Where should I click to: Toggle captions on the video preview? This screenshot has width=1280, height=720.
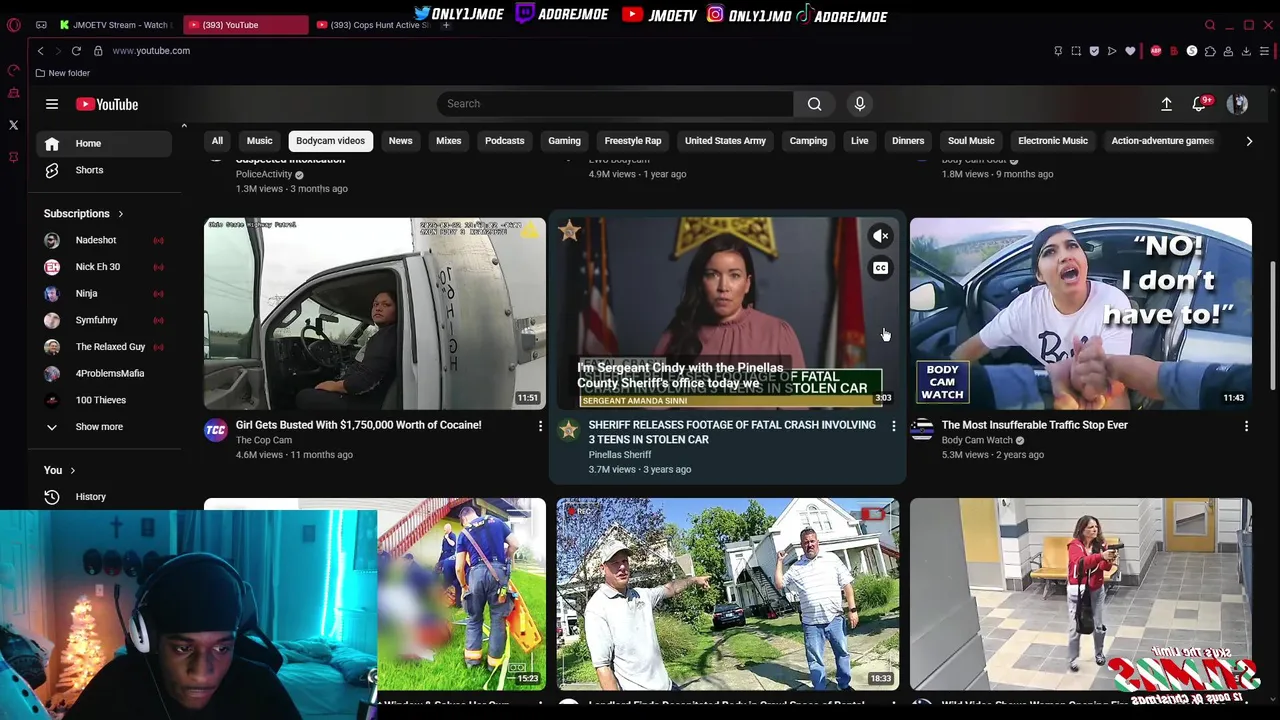[880, 268]
